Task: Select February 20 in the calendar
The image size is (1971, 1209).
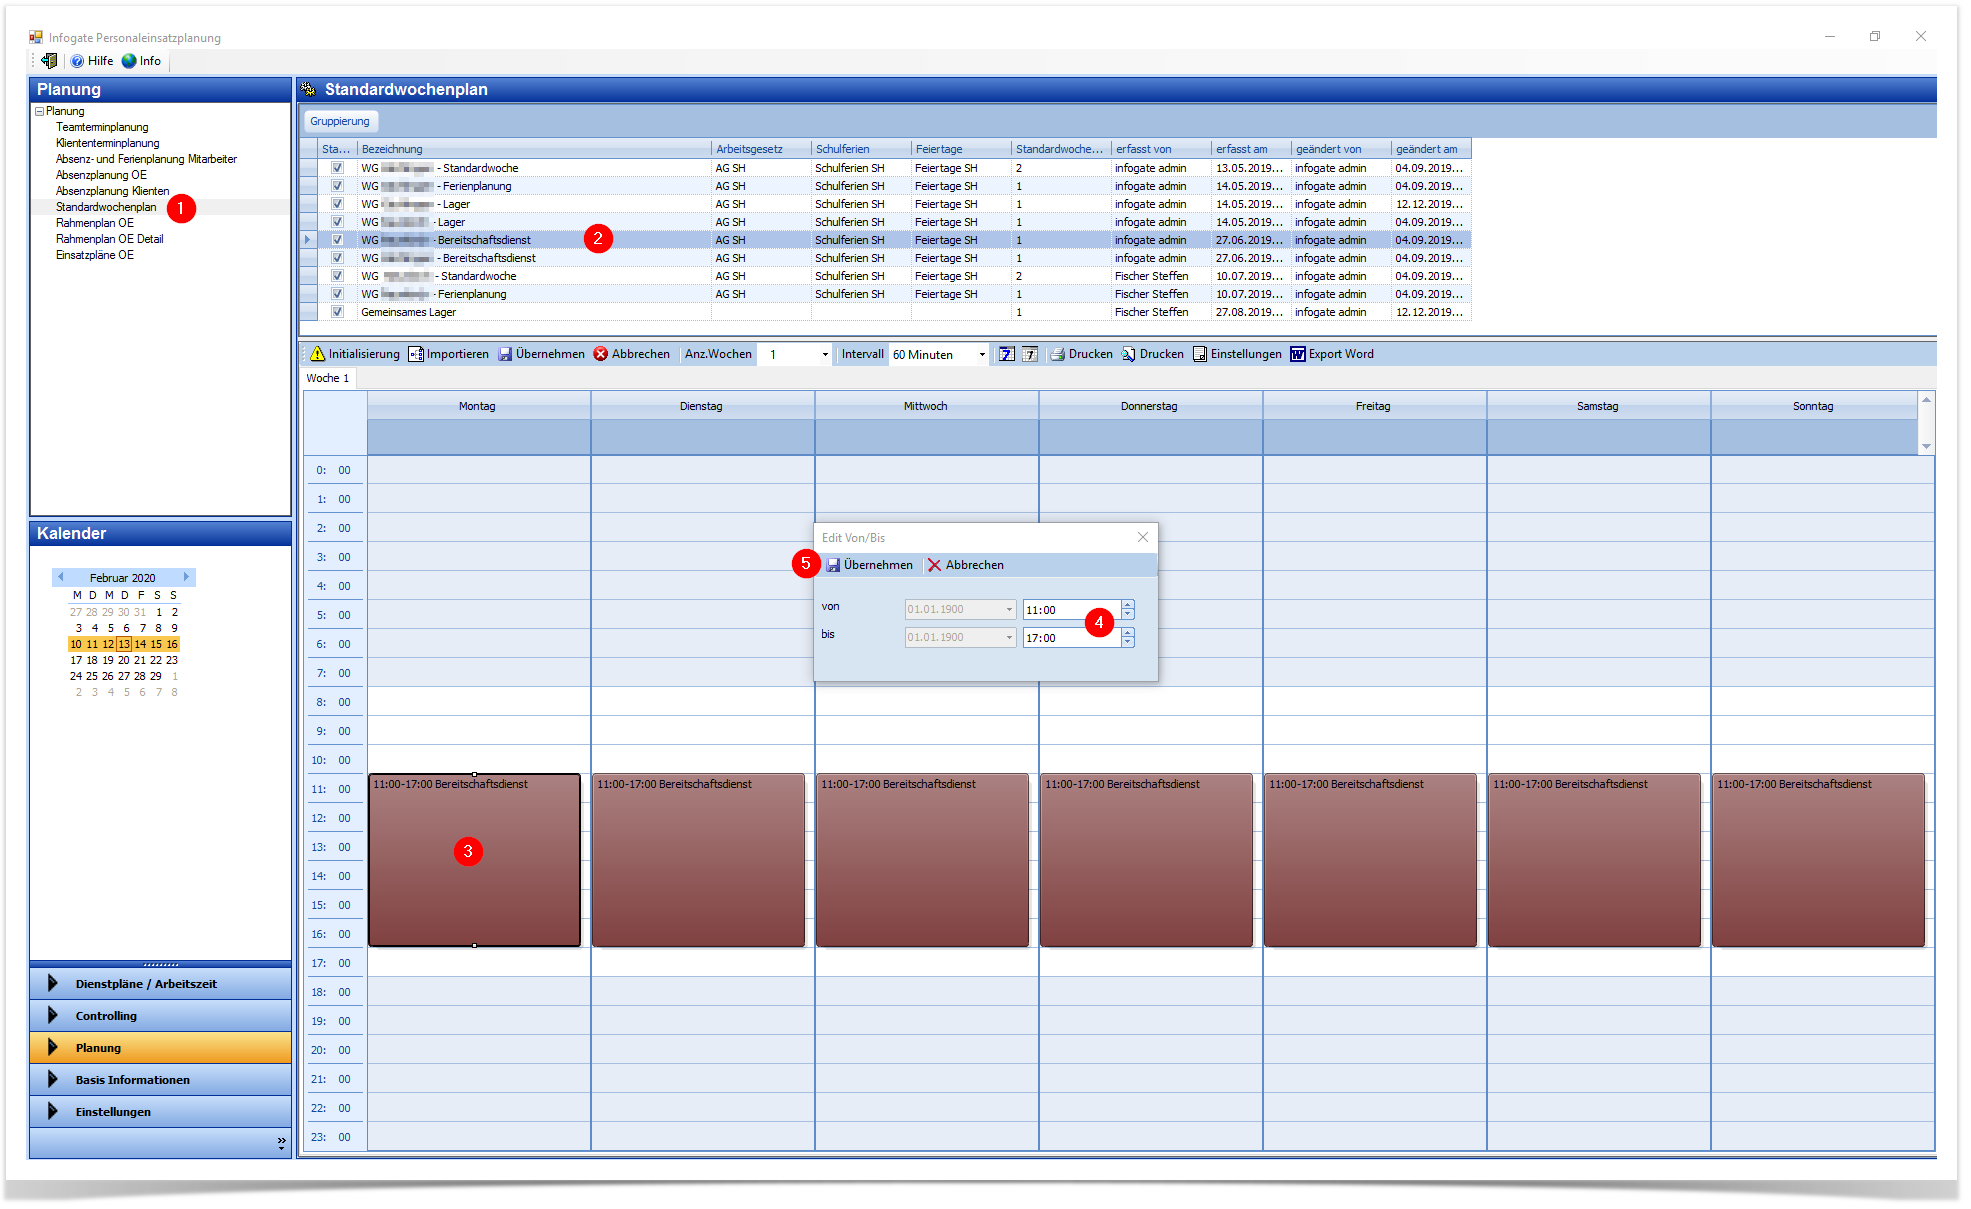Action: tap(123, 660)
